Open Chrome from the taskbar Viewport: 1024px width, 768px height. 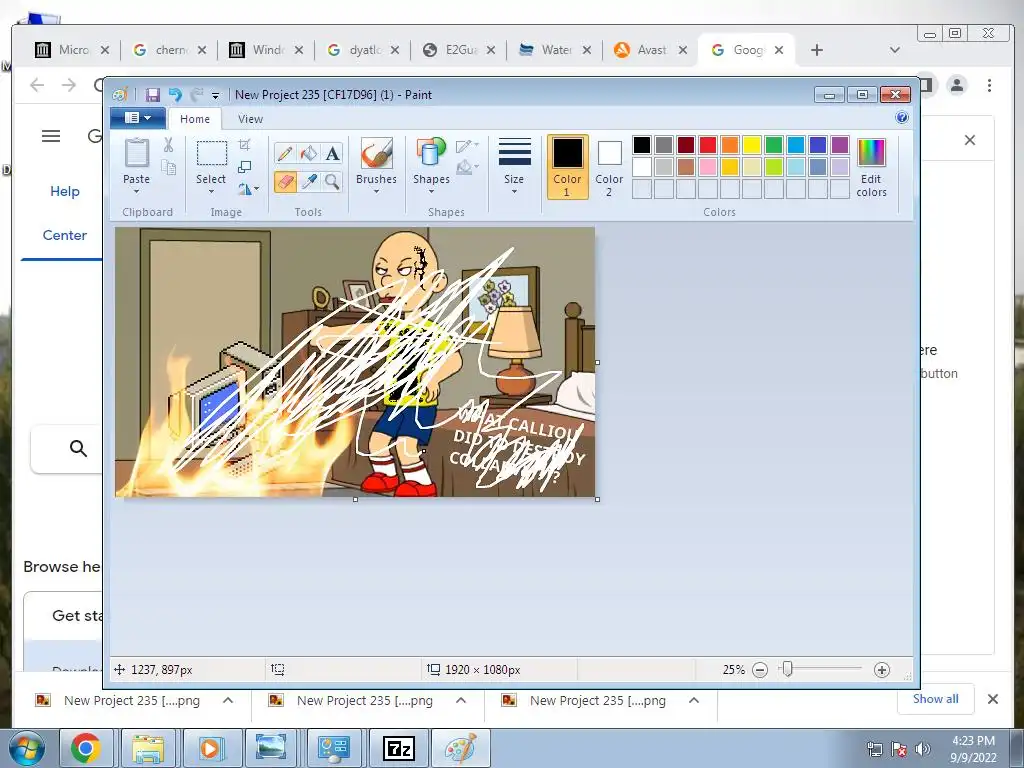(86, 748)
